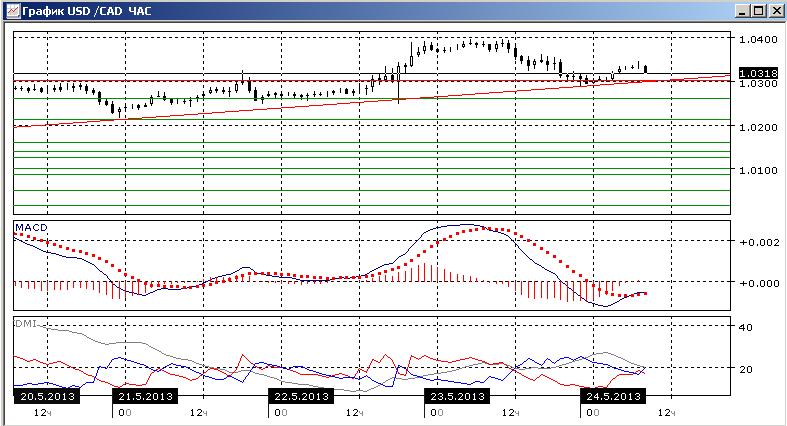Click the chart window icon in title bar

tap(13, 11)
